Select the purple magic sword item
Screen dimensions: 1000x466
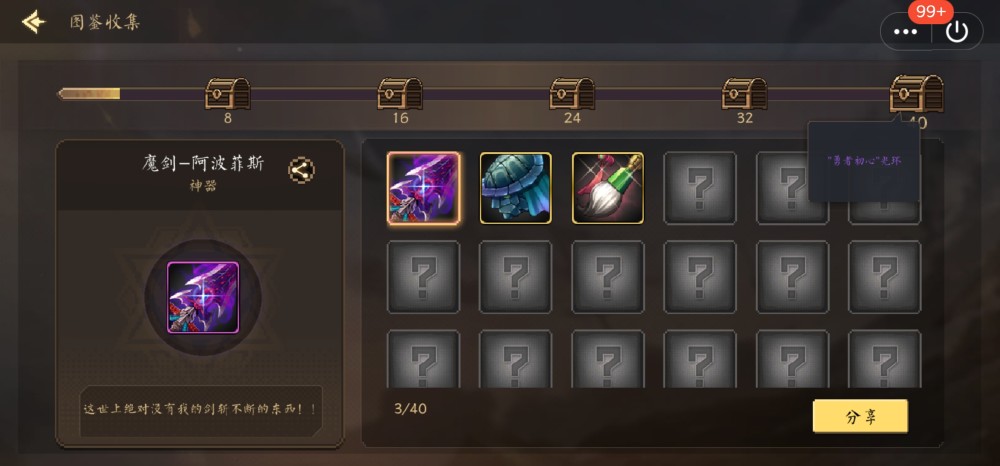pos(423,188)
